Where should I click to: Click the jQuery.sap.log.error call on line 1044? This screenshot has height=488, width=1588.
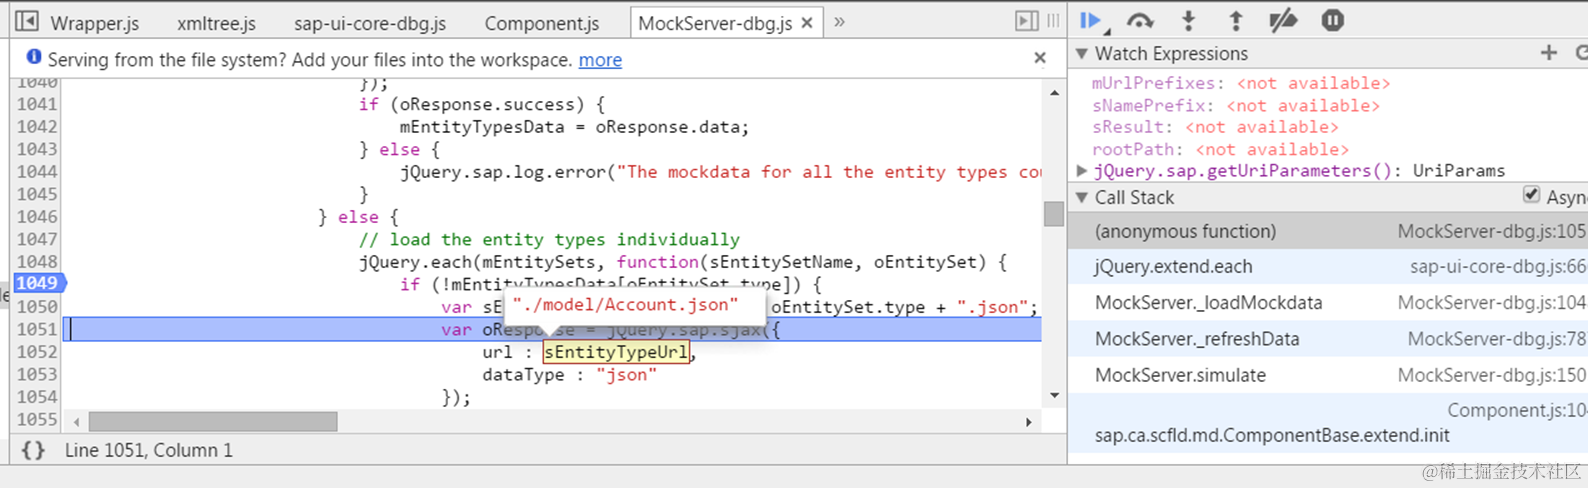pyautogui.click(x=503, y=172)
